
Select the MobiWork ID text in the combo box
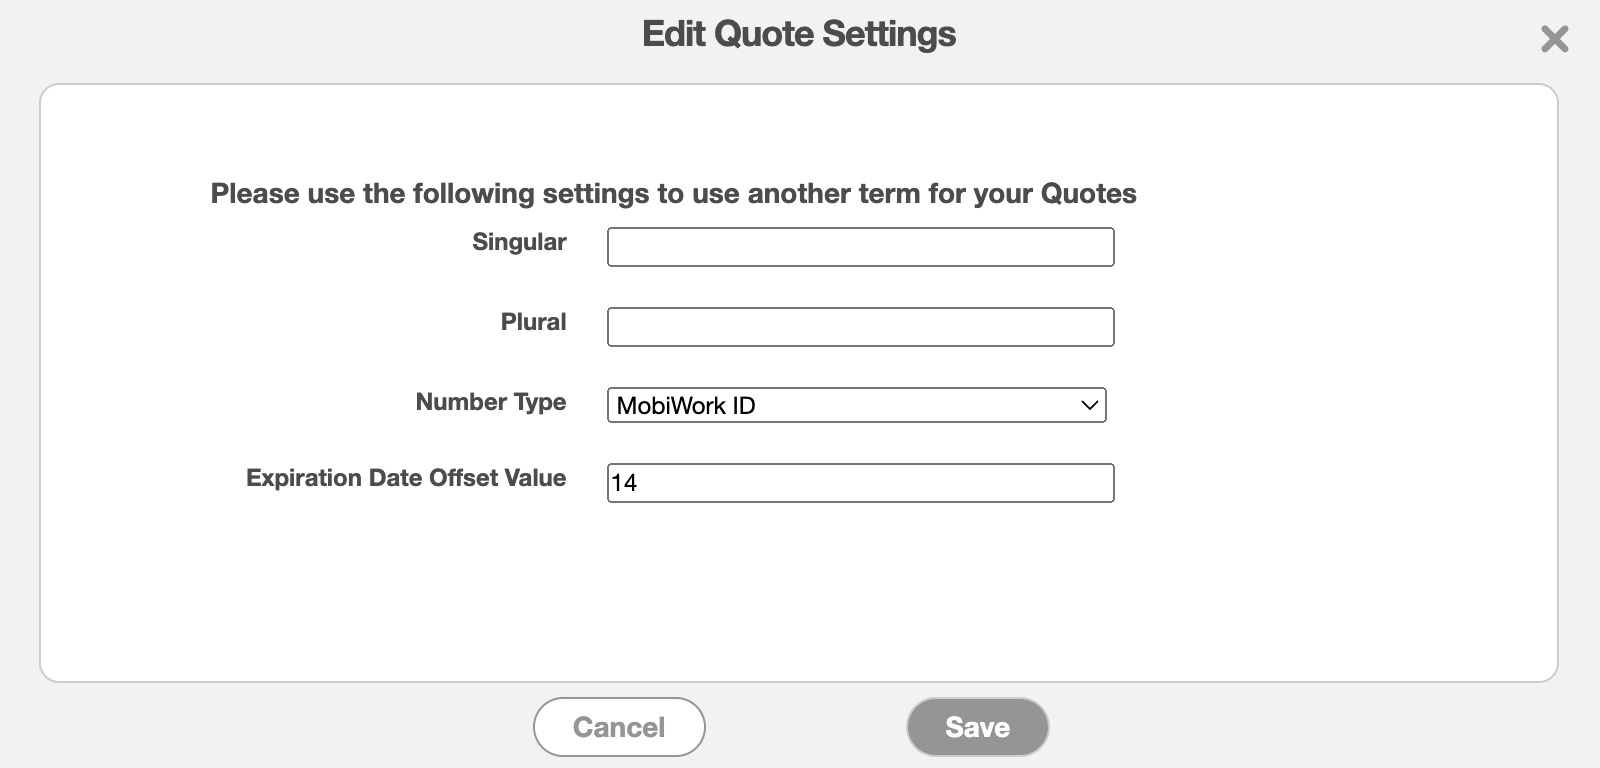[x=686, y=405]
